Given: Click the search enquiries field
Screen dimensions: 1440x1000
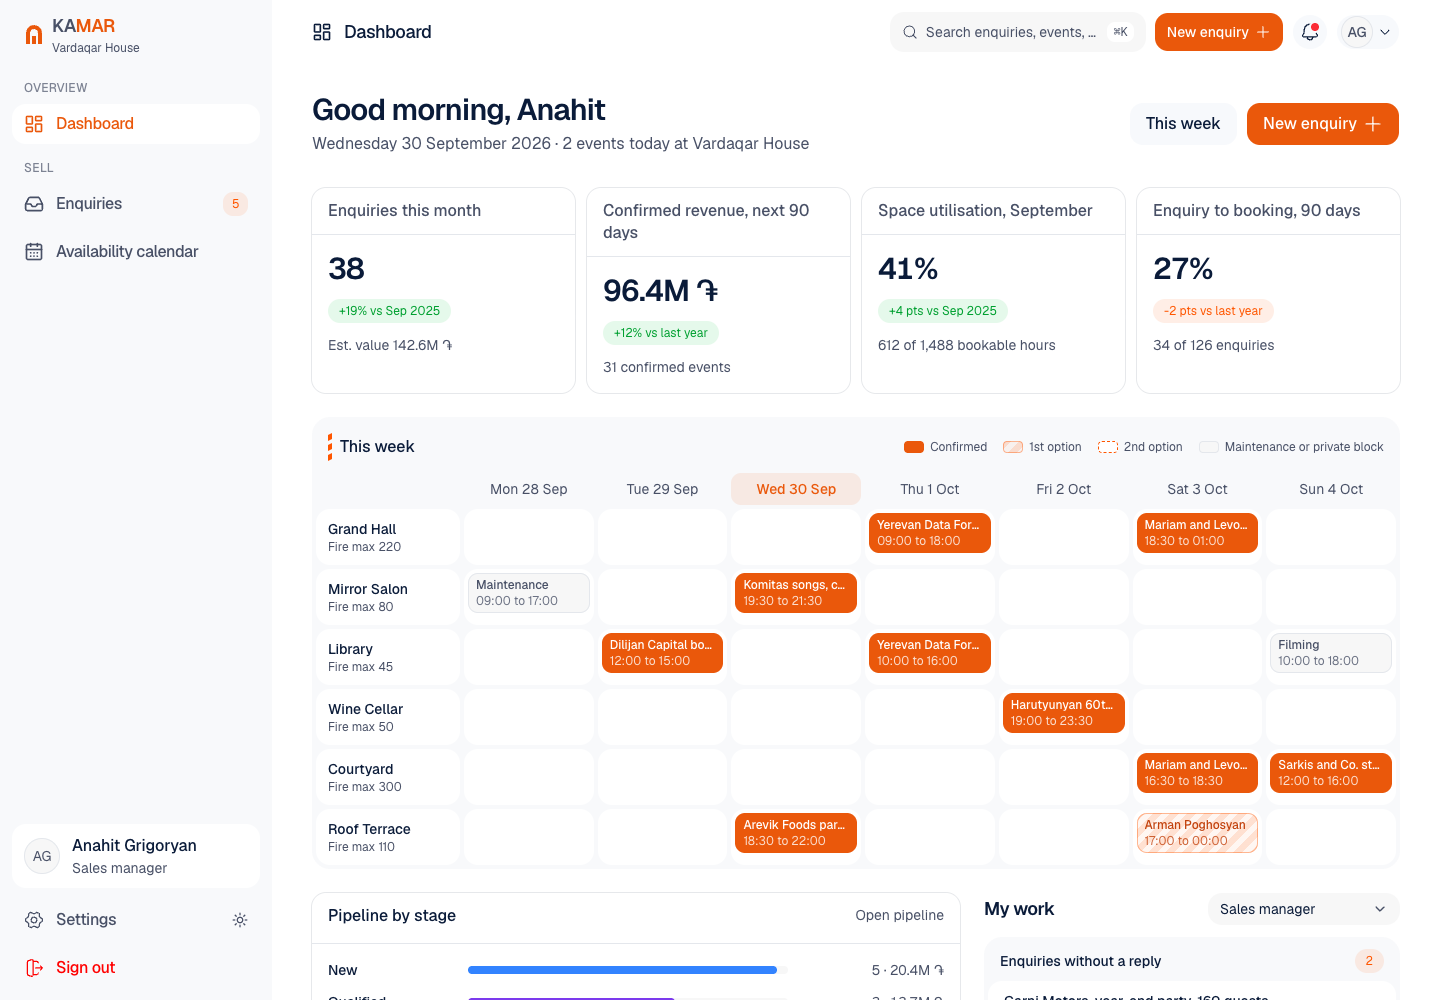Looking at the screenshot, I should (x=1017, y=32).
